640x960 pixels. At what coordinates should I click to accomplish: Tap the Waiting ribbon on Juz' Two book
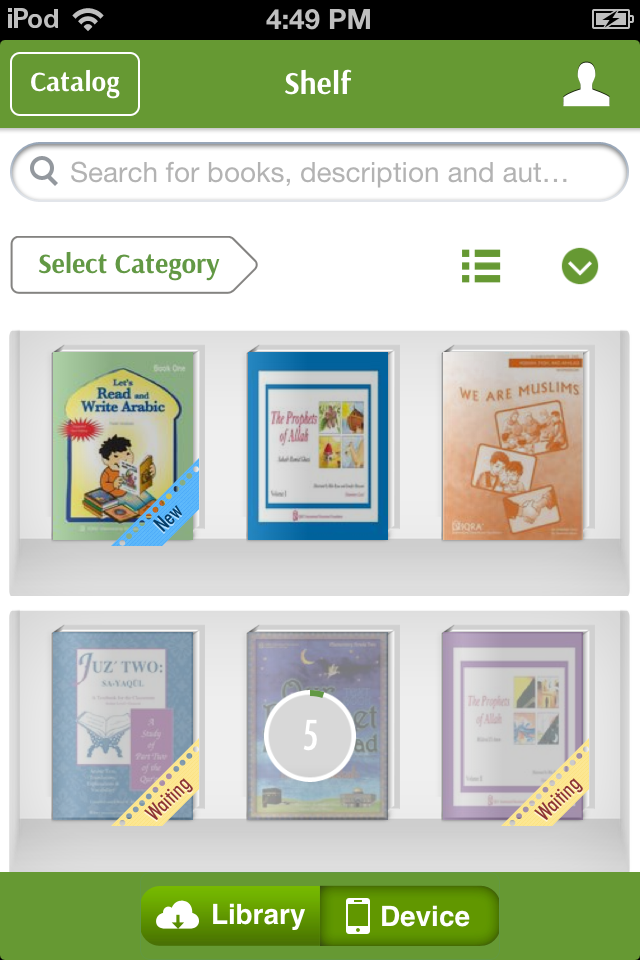click(159, 787)
